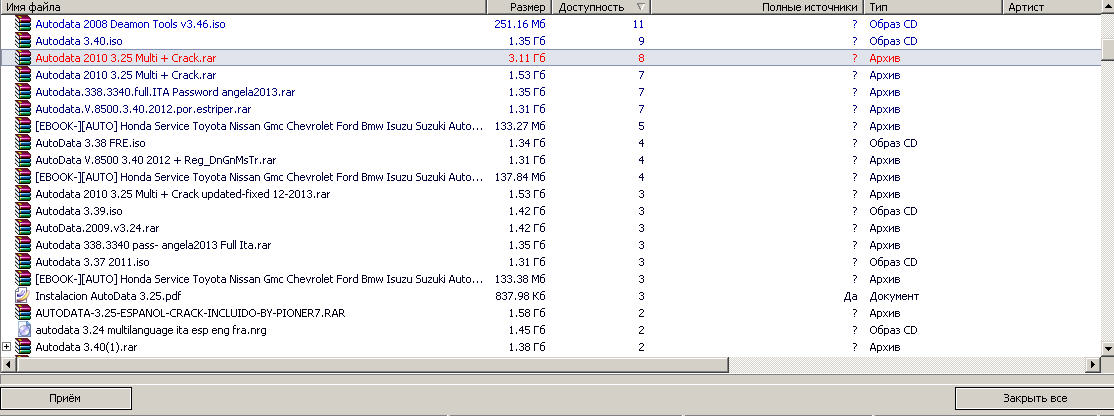Click the horizontal scrollbar right arrow

1093,364
